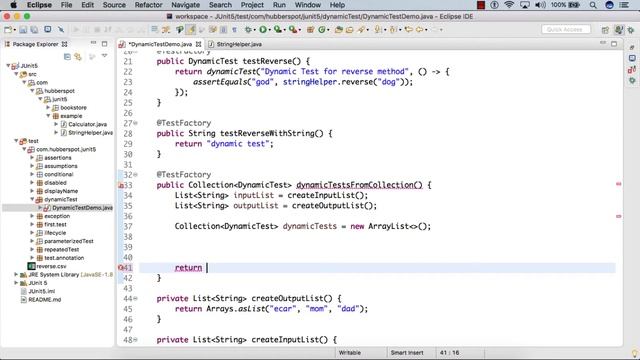Click the Smart Insert status bar entry

click(407, 353)
